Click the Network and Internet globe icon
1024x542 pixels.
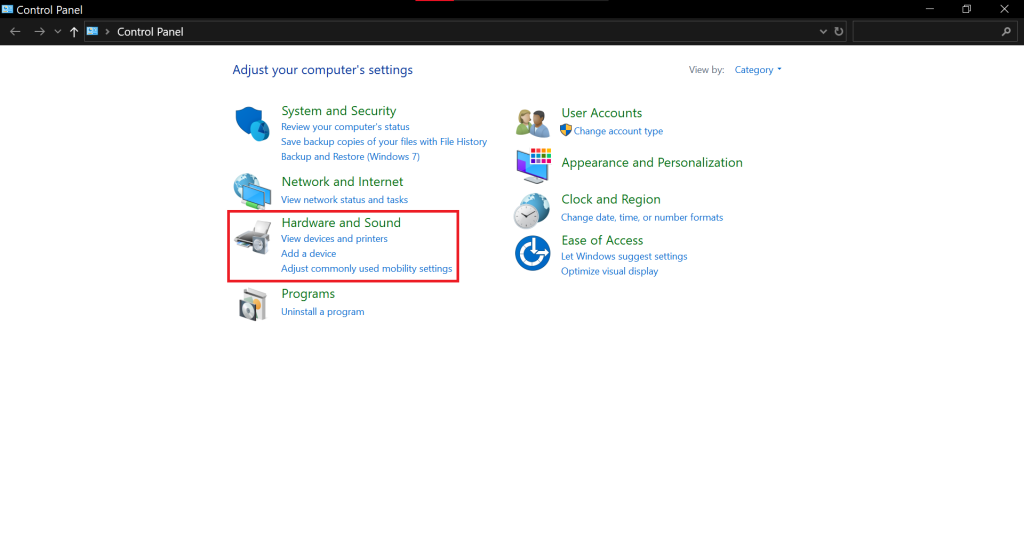pos(253,189)
